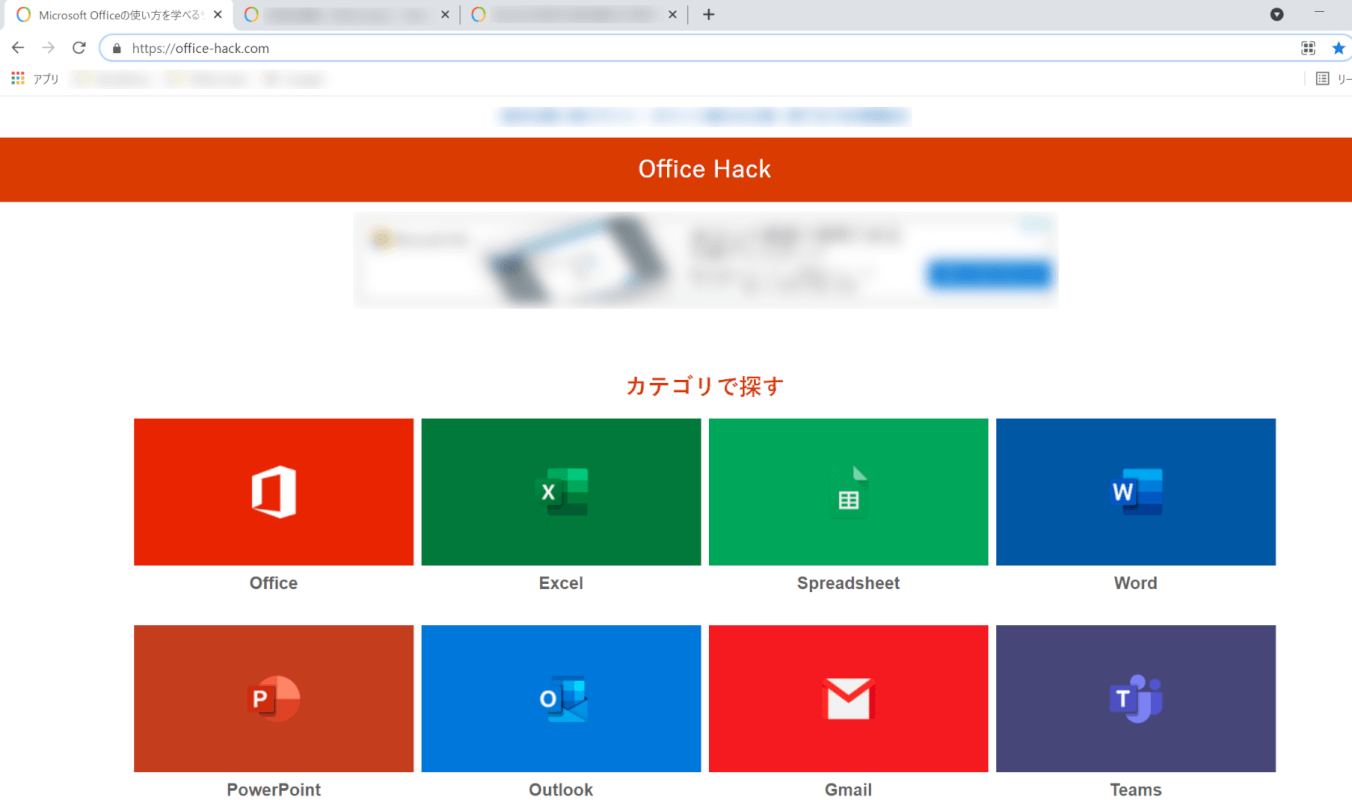Click the Spreadsheet text label
This screenshot has width=1352, height=800.
pos(848,583)
